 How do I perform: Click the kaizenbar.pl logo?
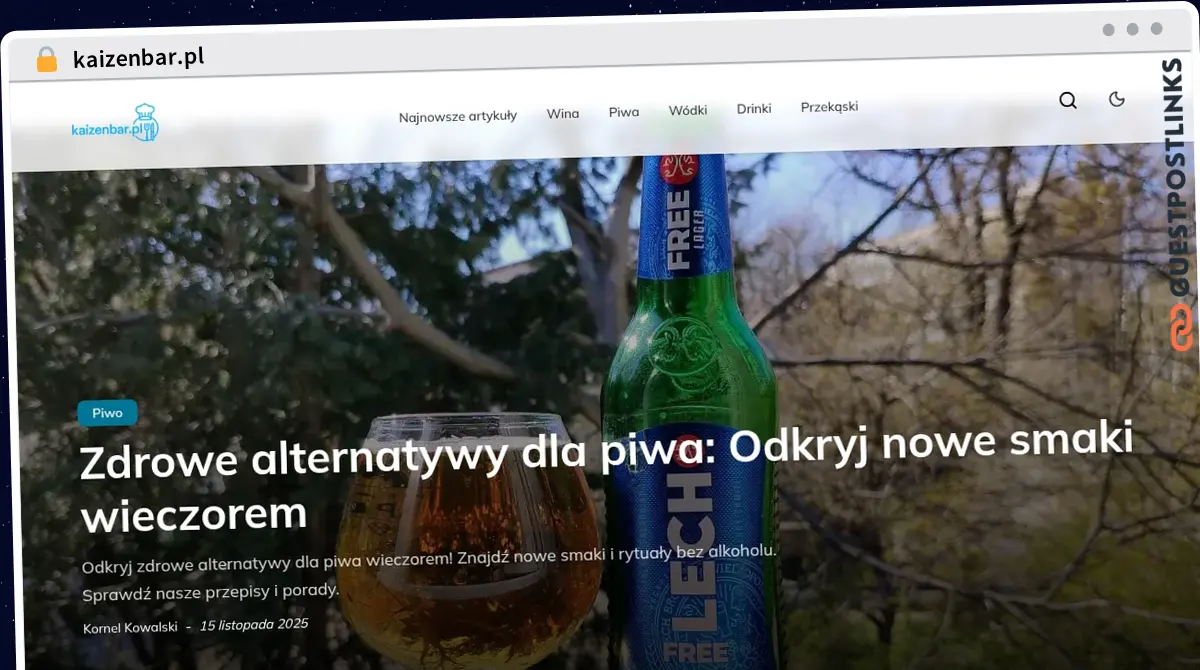[115, 124]
